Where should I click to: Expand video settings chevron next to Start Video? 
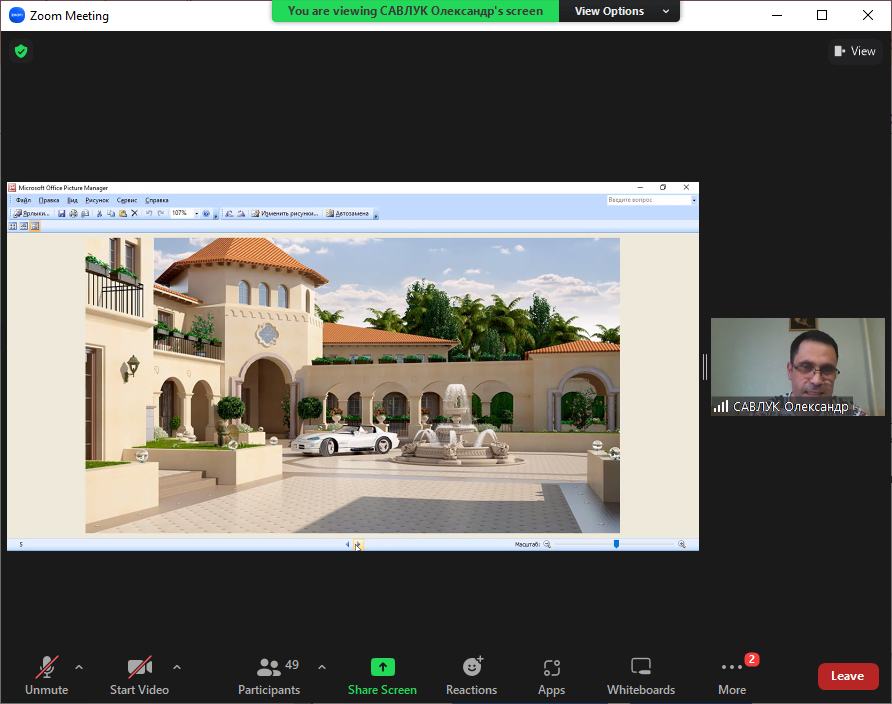point(177,667)
